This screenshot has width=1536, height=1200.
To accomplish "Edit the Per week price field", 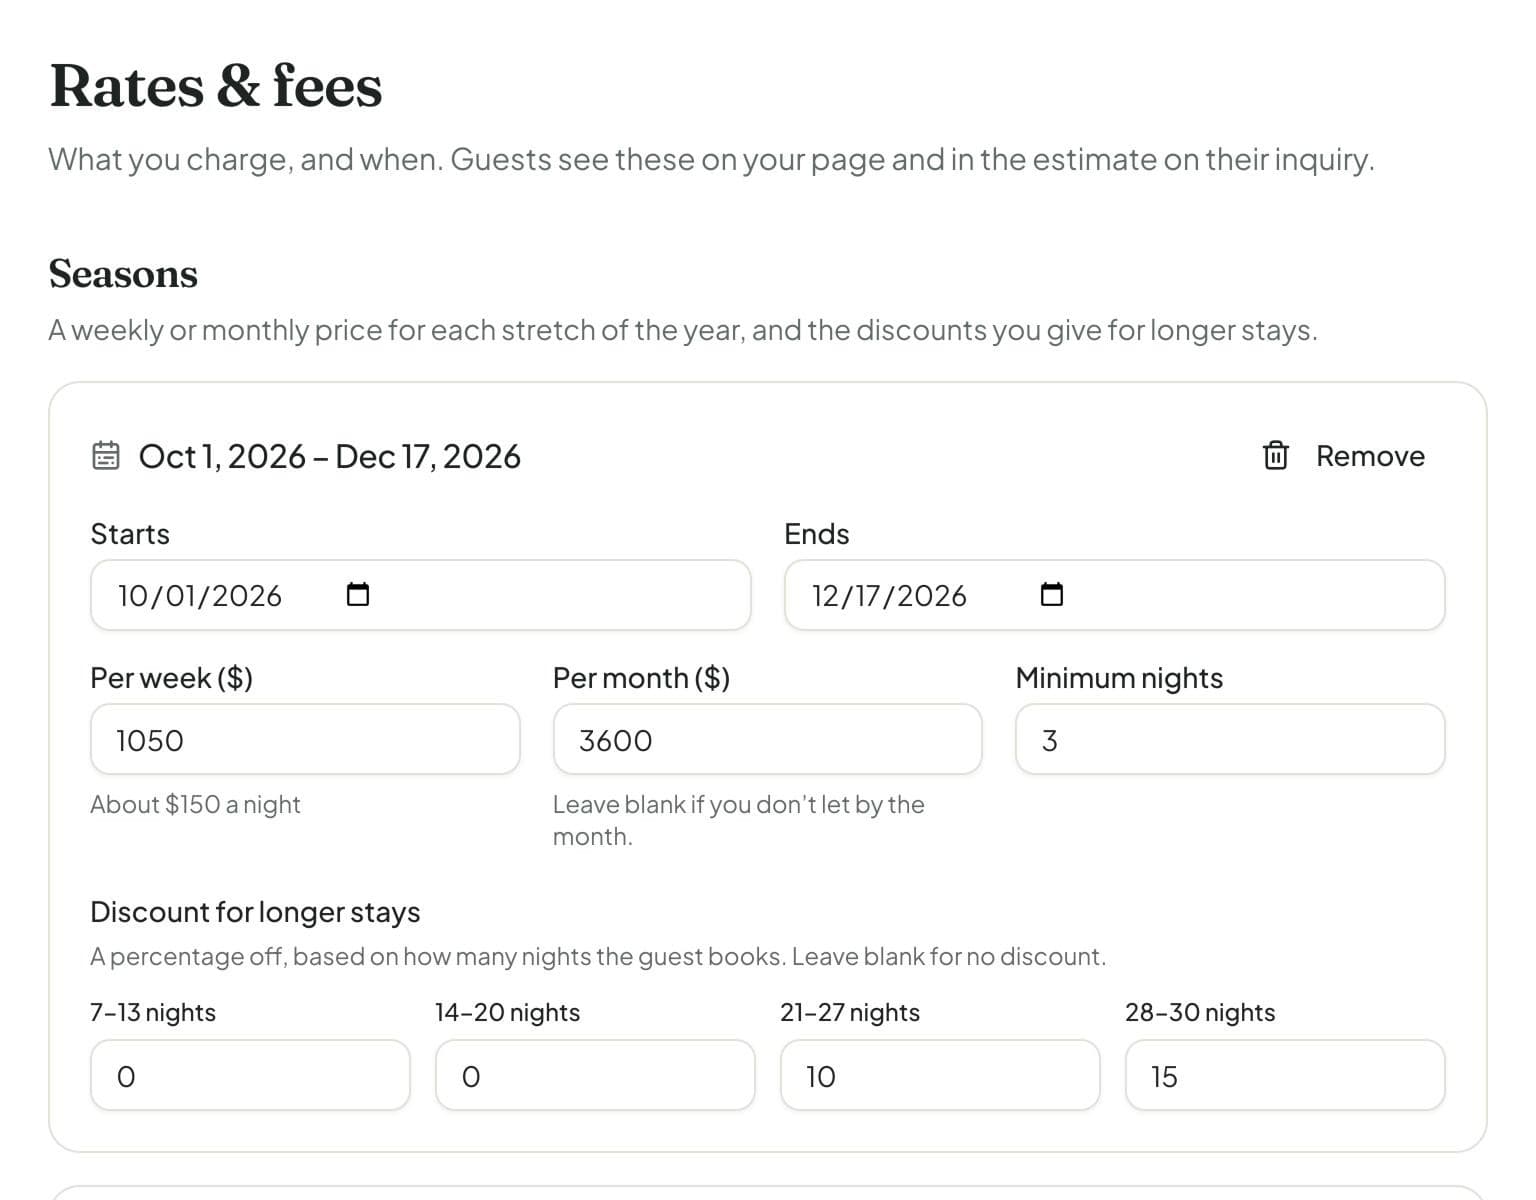I will (x=305, y=739).
